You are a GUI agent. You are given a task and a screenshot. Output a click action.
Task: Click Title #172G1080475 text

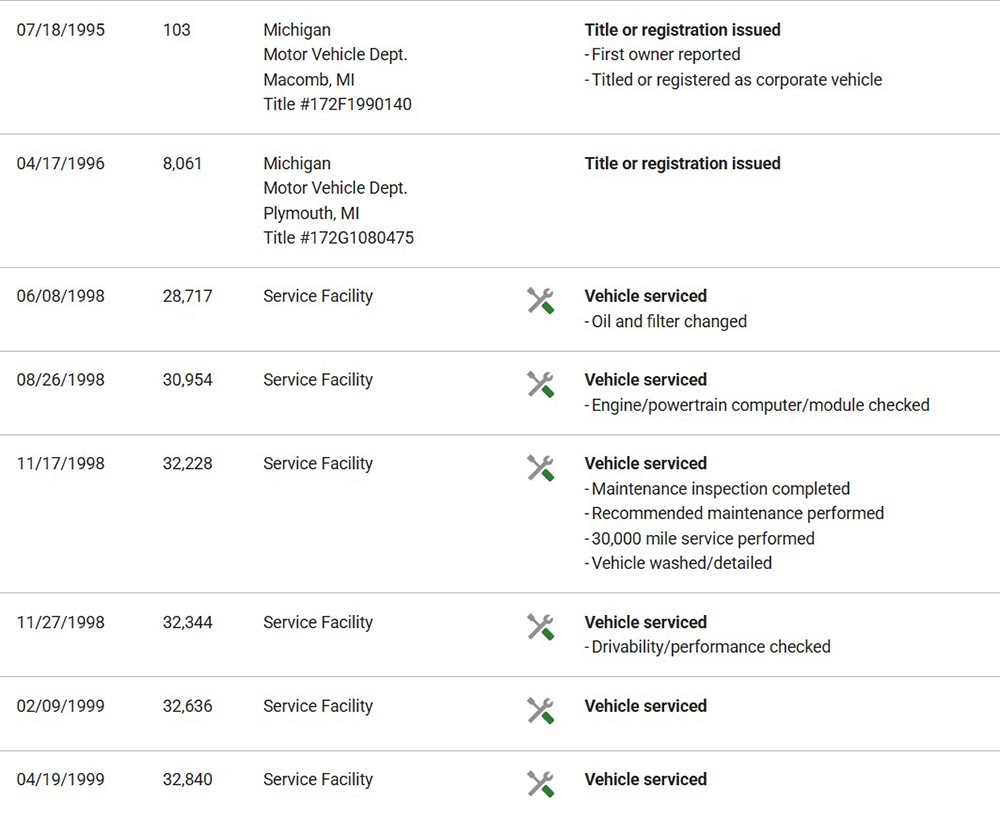(x=338, y=238)
